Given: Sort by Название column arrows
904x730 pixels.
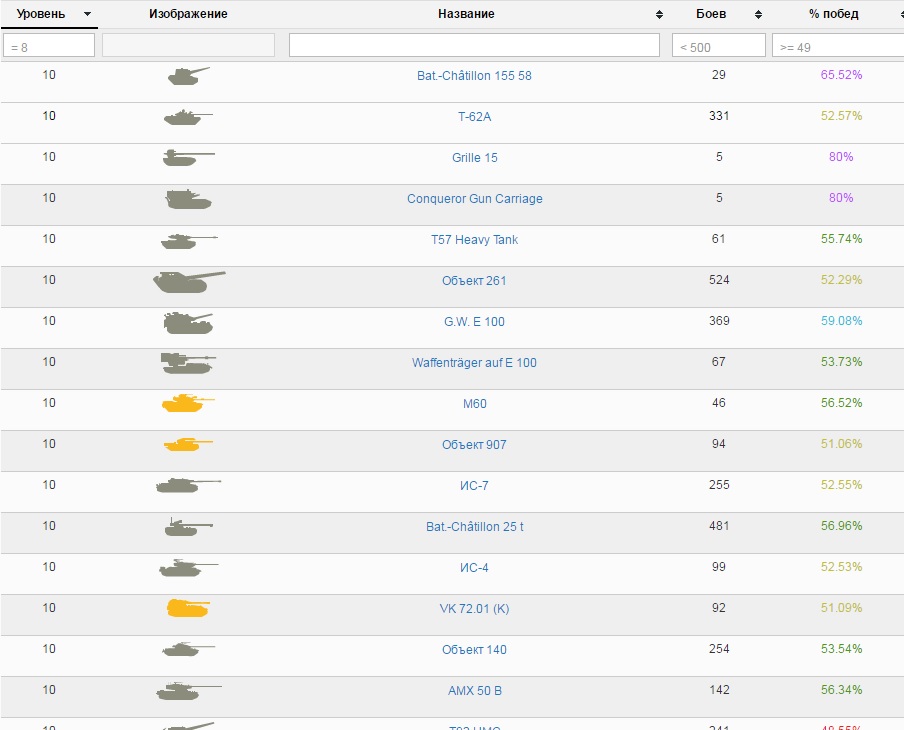Looking at the screenshot, I should point(659,15).
